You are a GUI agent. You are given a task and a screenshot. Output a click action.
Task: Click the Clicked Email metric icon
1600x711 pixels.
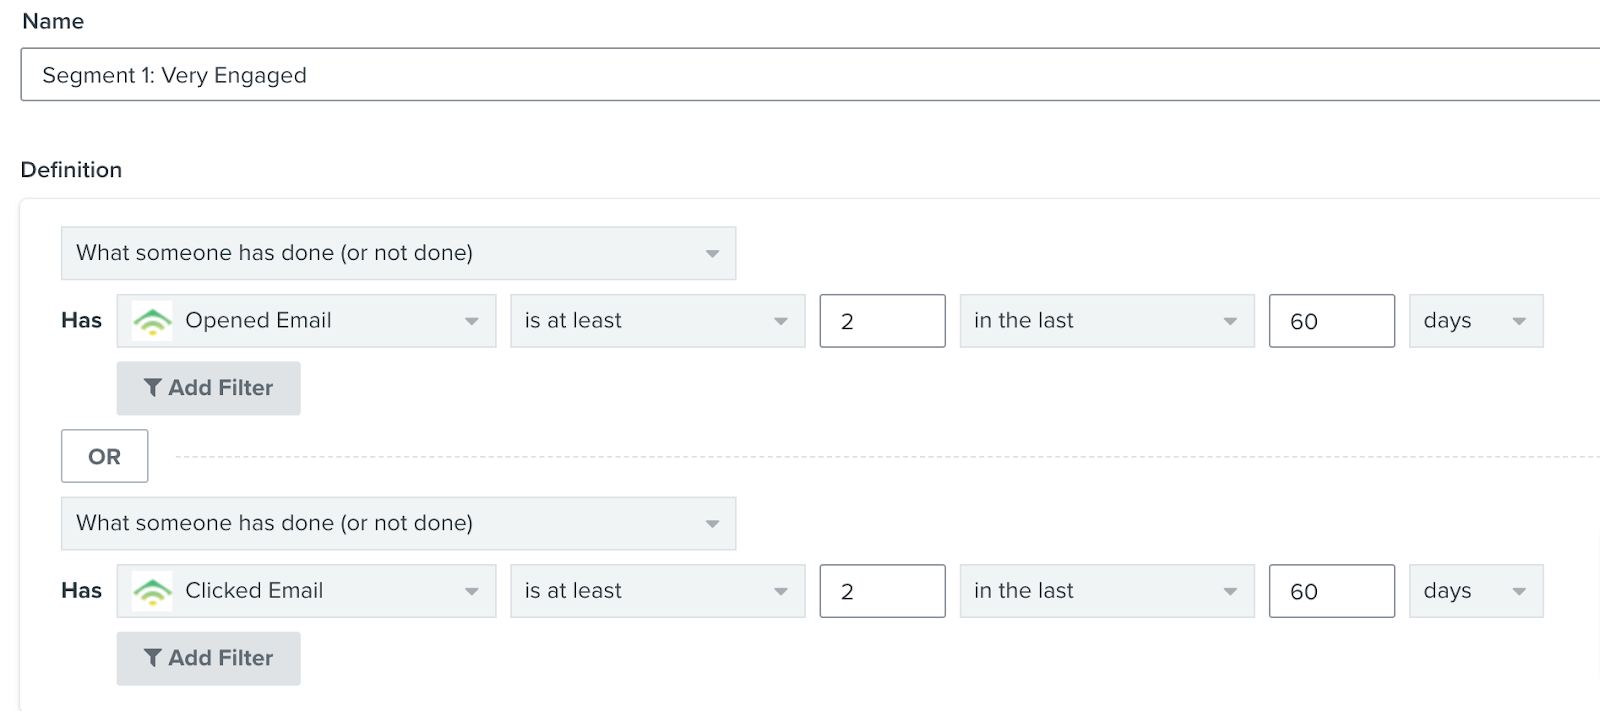click(153, 591)
